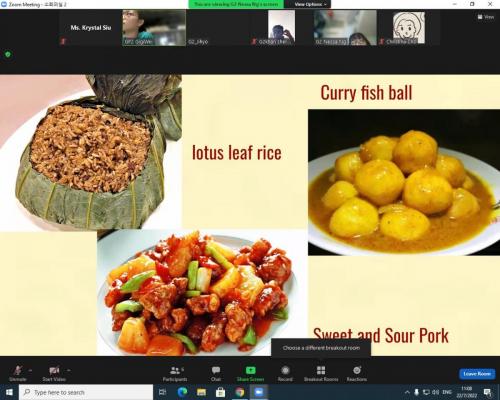Expand audio options arrow next to Unmute
The image size is (500, 400).
tap(30, 370)
